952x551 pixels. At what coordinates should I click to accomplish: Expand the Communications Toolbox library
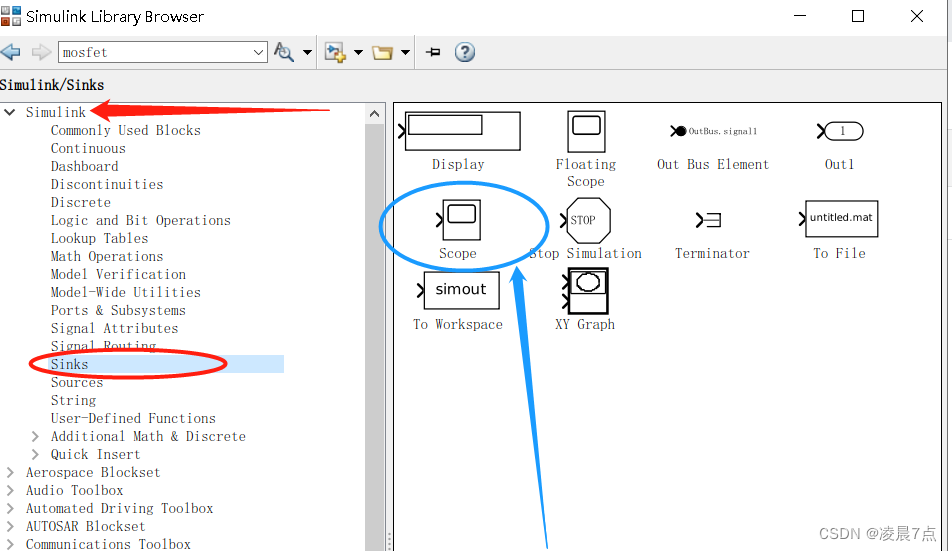[10, 544]
